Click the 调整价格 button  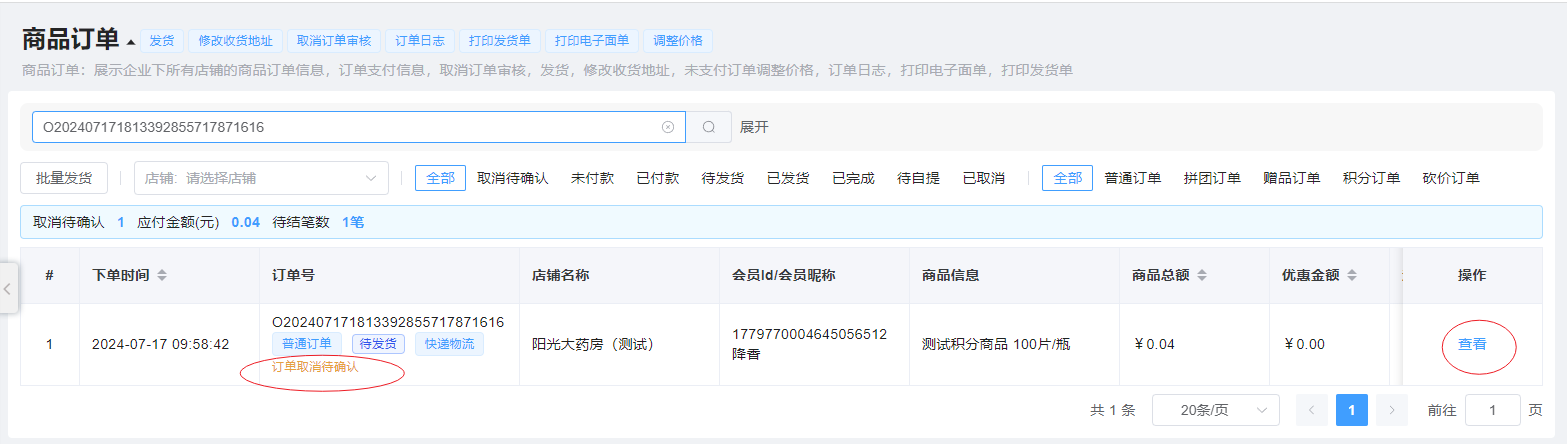tap(678, 41)
